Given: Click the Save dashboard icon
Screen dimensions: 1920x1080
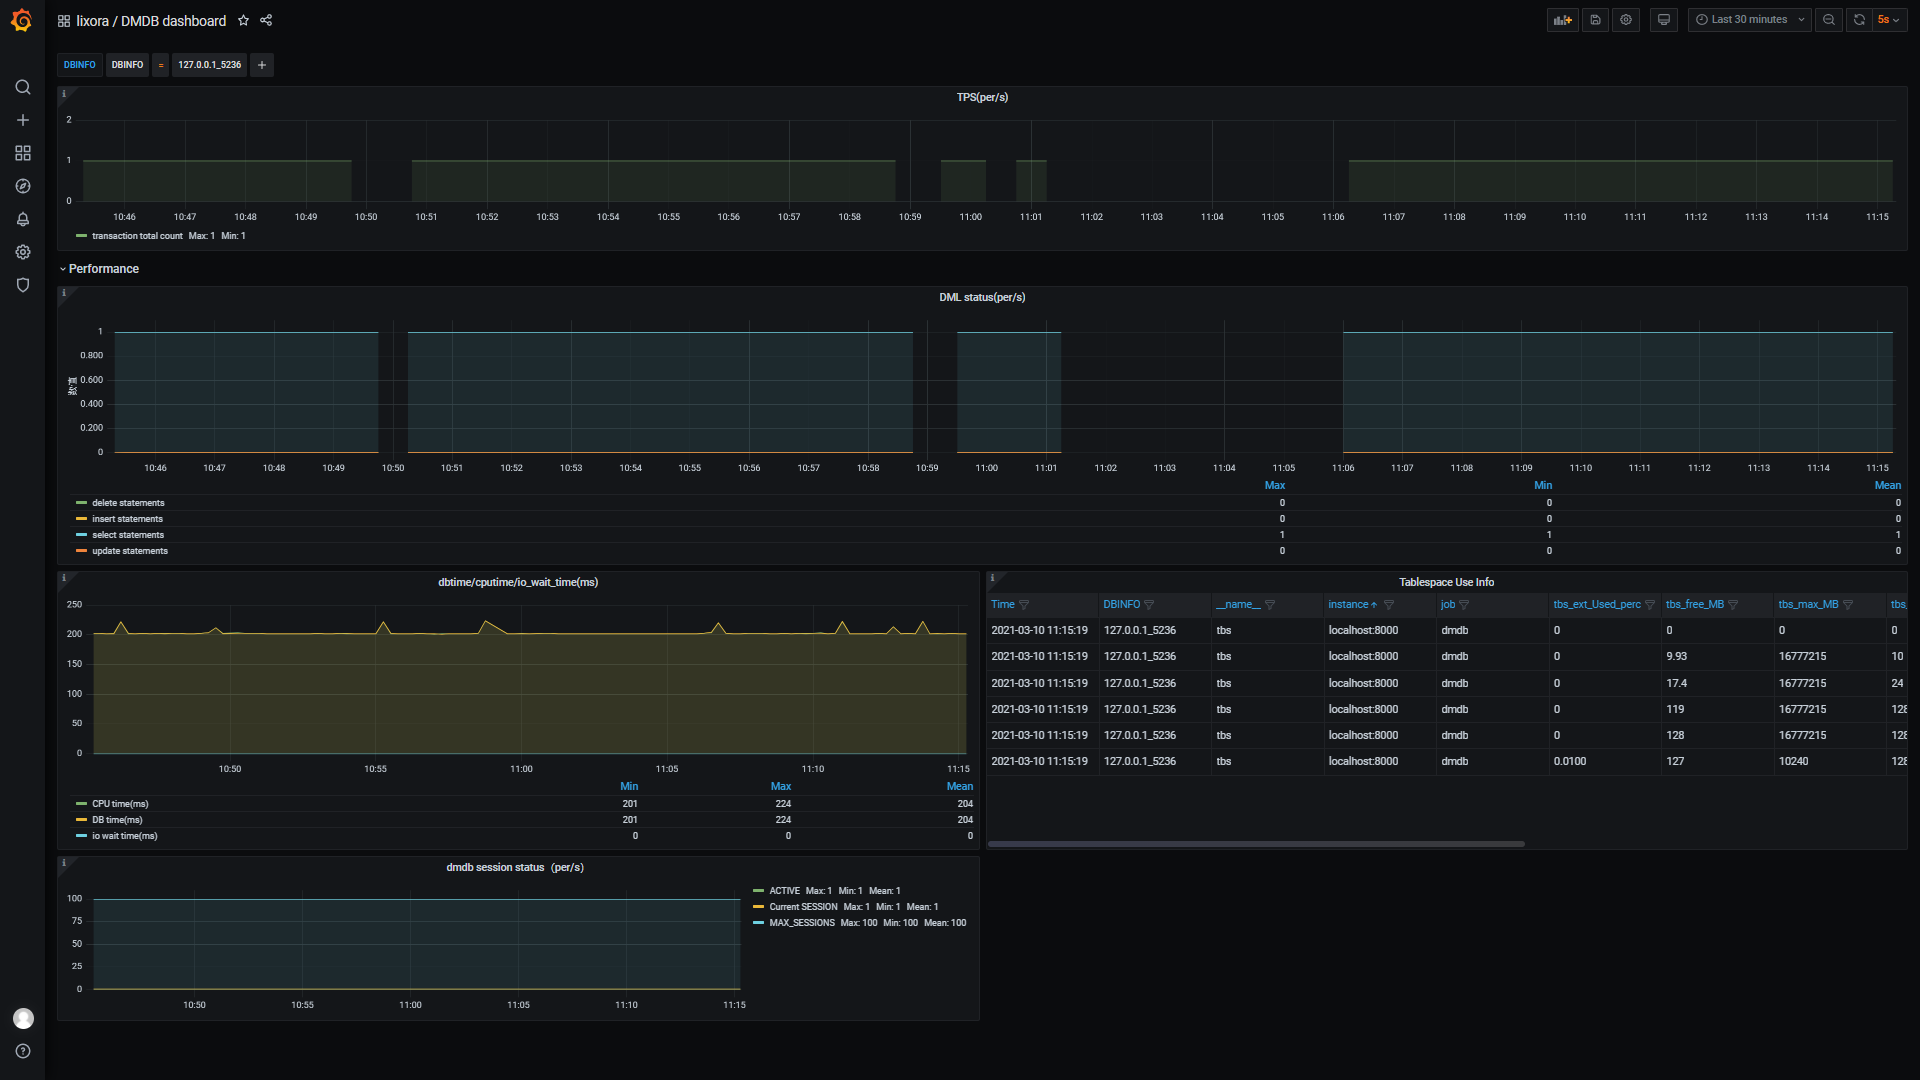Looking at the screenshot, I should (x=1595, y=20).
